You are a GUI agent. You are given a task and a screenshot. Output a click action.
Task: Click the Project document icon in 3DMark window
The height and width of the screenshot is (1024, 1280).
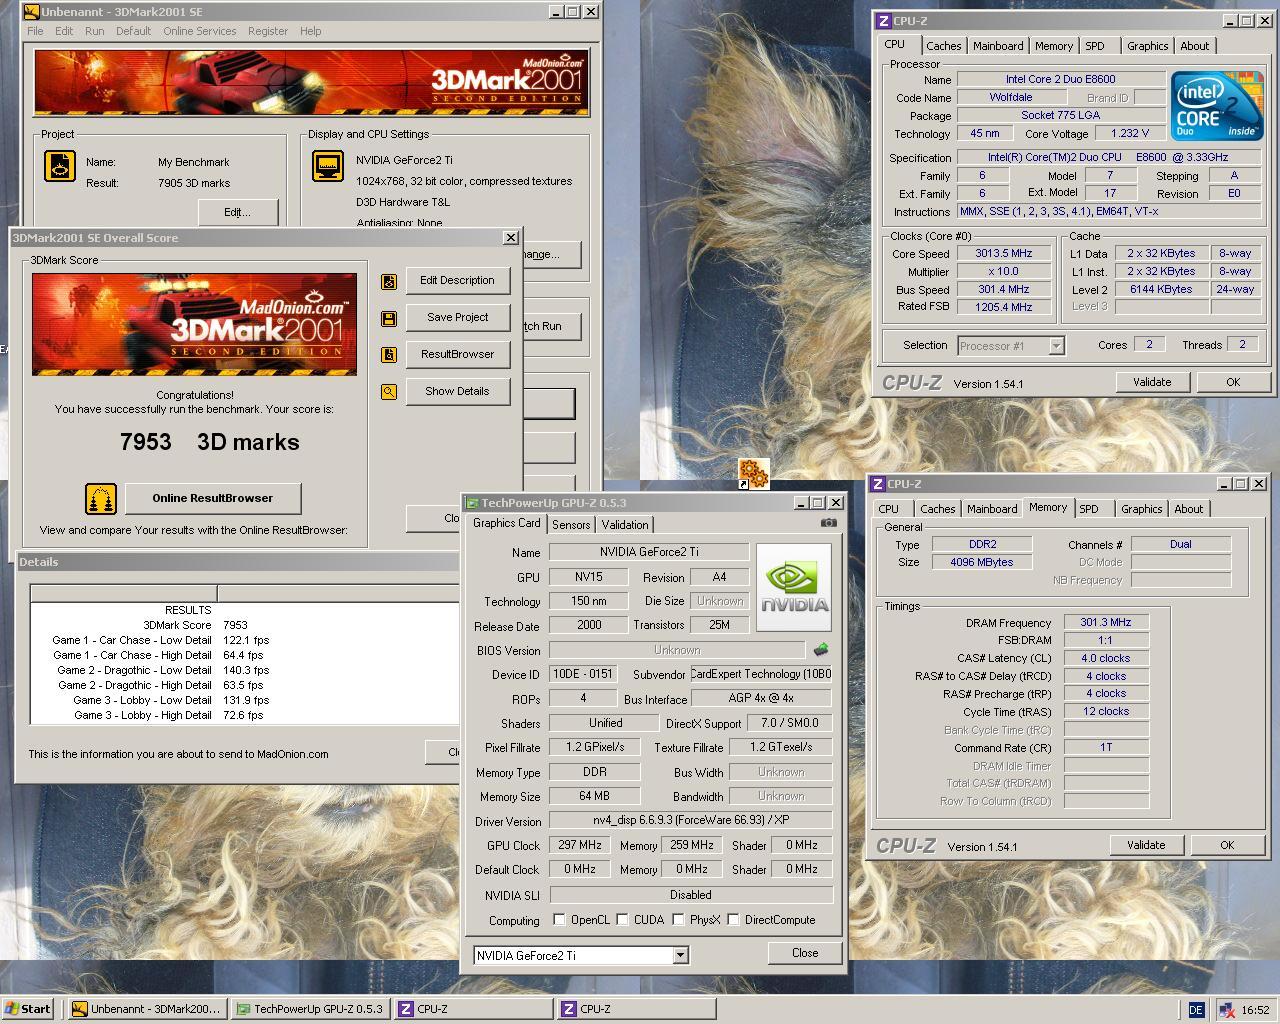60,166
